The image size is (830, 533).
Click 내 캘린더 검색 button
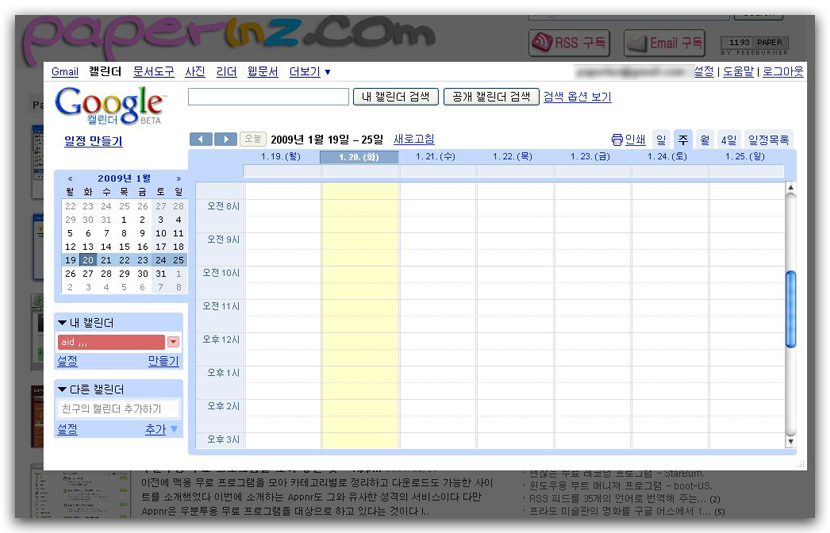click(395, 97)
